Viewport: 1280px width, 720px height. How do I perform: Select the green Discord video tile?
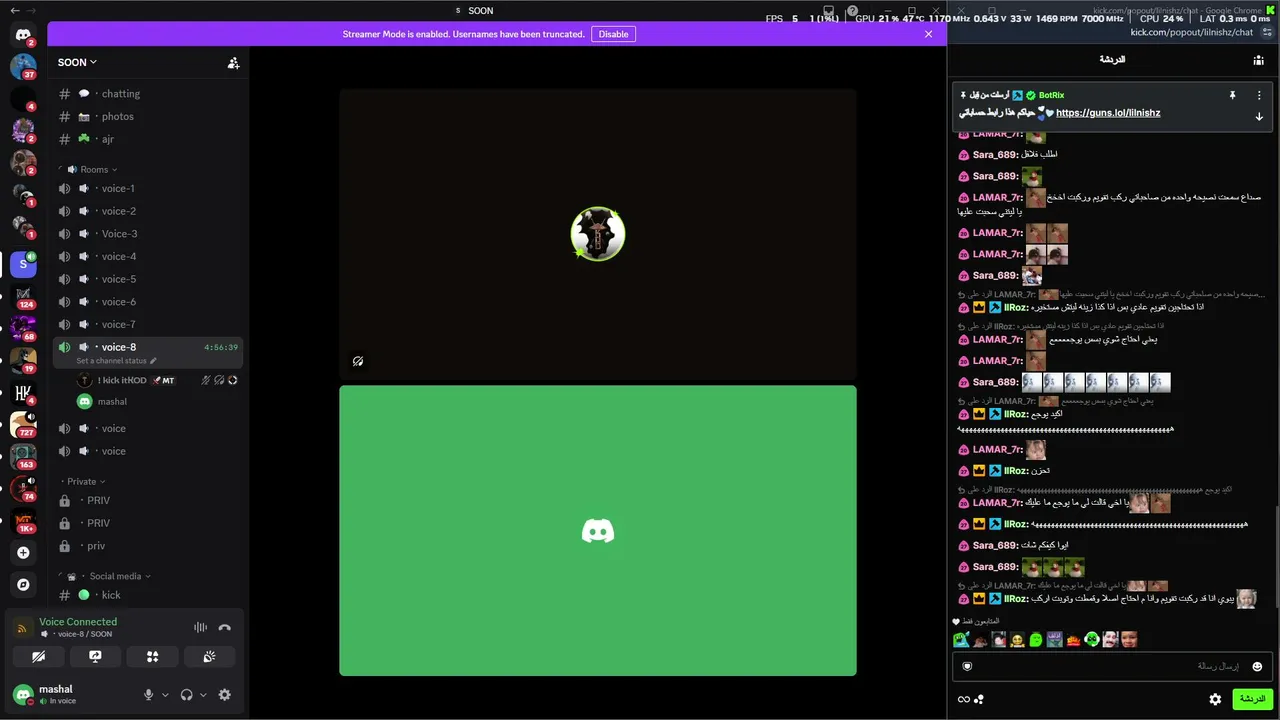598,531
